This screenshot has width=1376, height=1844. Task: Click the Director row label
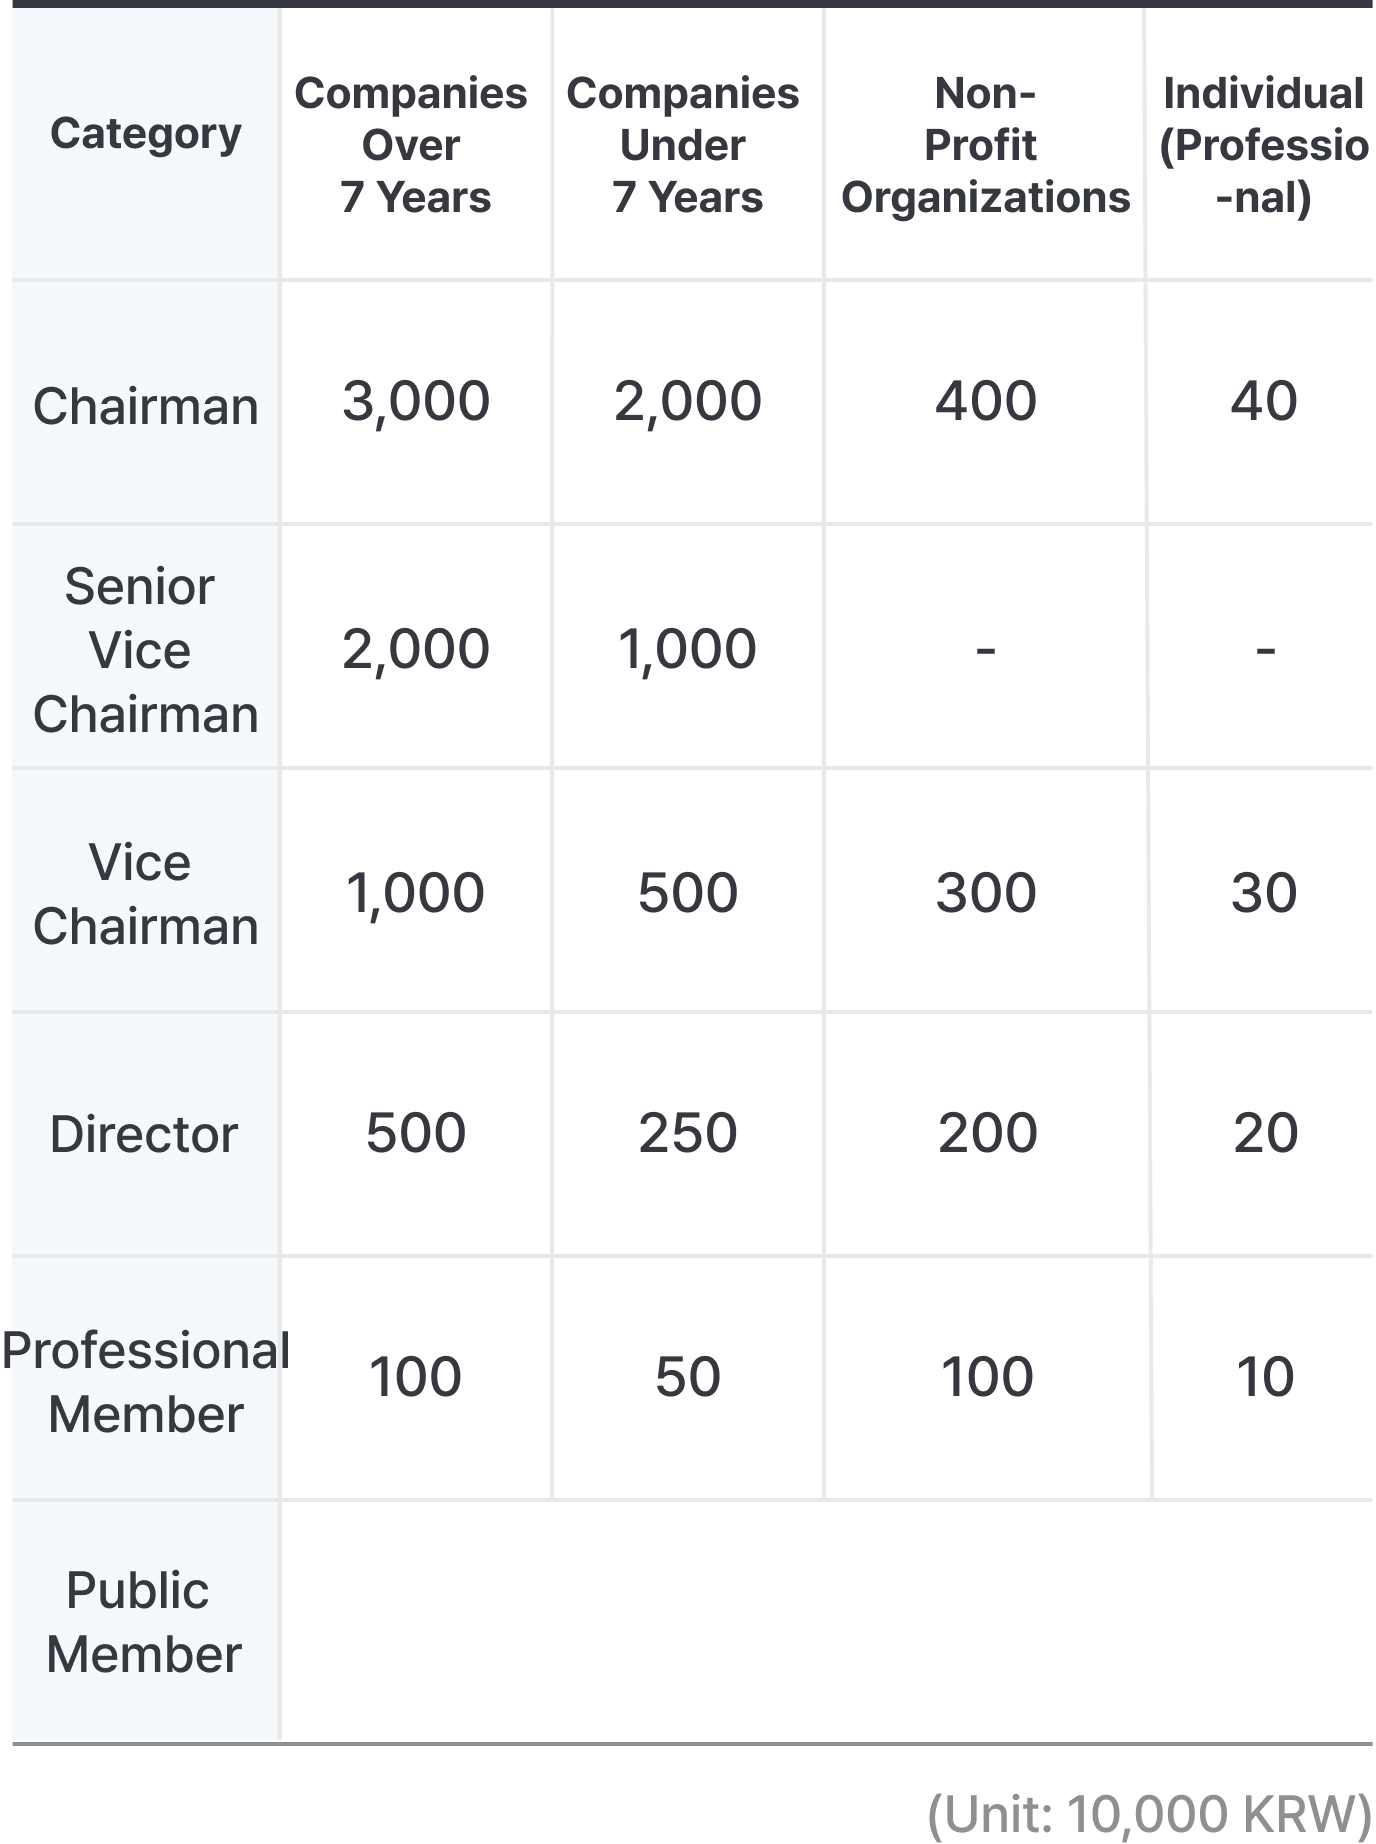point(145,1135)
